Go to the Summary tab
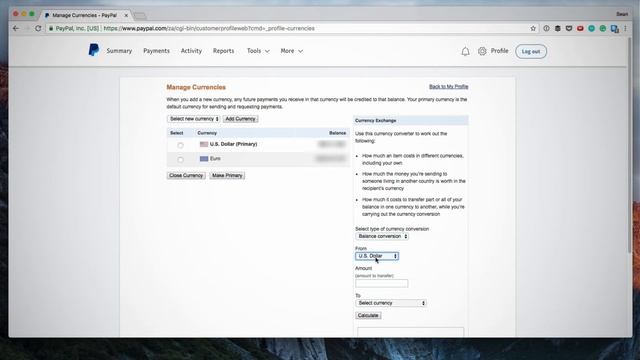Viewport: 640px width, 360px height. tap(119, 51)
